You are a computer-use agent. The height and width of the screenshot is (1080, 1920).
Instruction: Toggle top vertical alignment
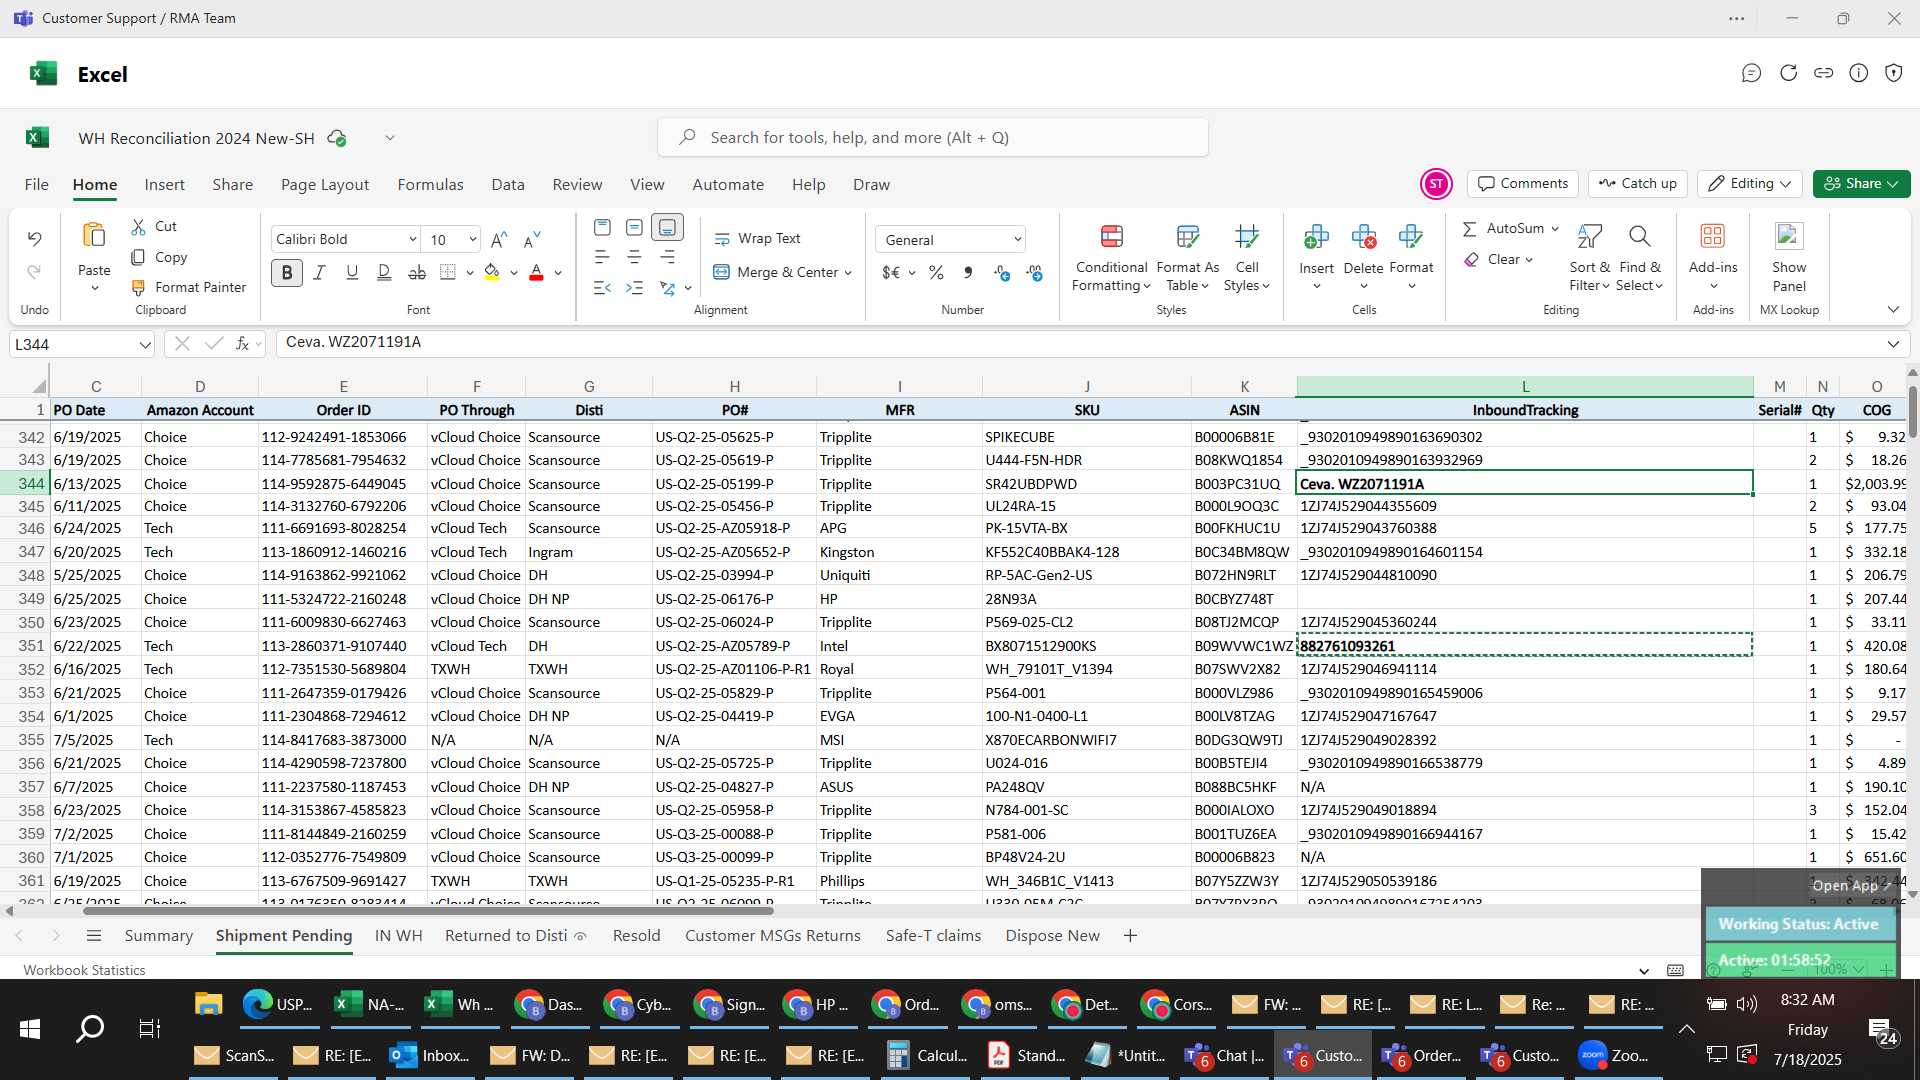(602, 228)
